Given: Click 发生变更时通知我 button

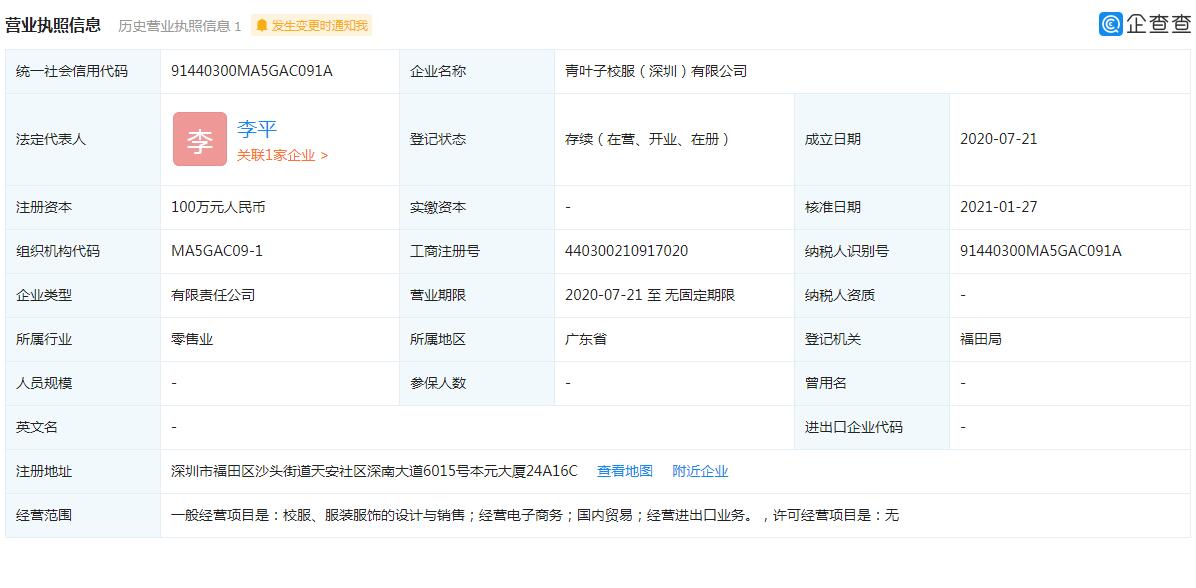Looking at the screenshot, I should [x=311, y=25].
